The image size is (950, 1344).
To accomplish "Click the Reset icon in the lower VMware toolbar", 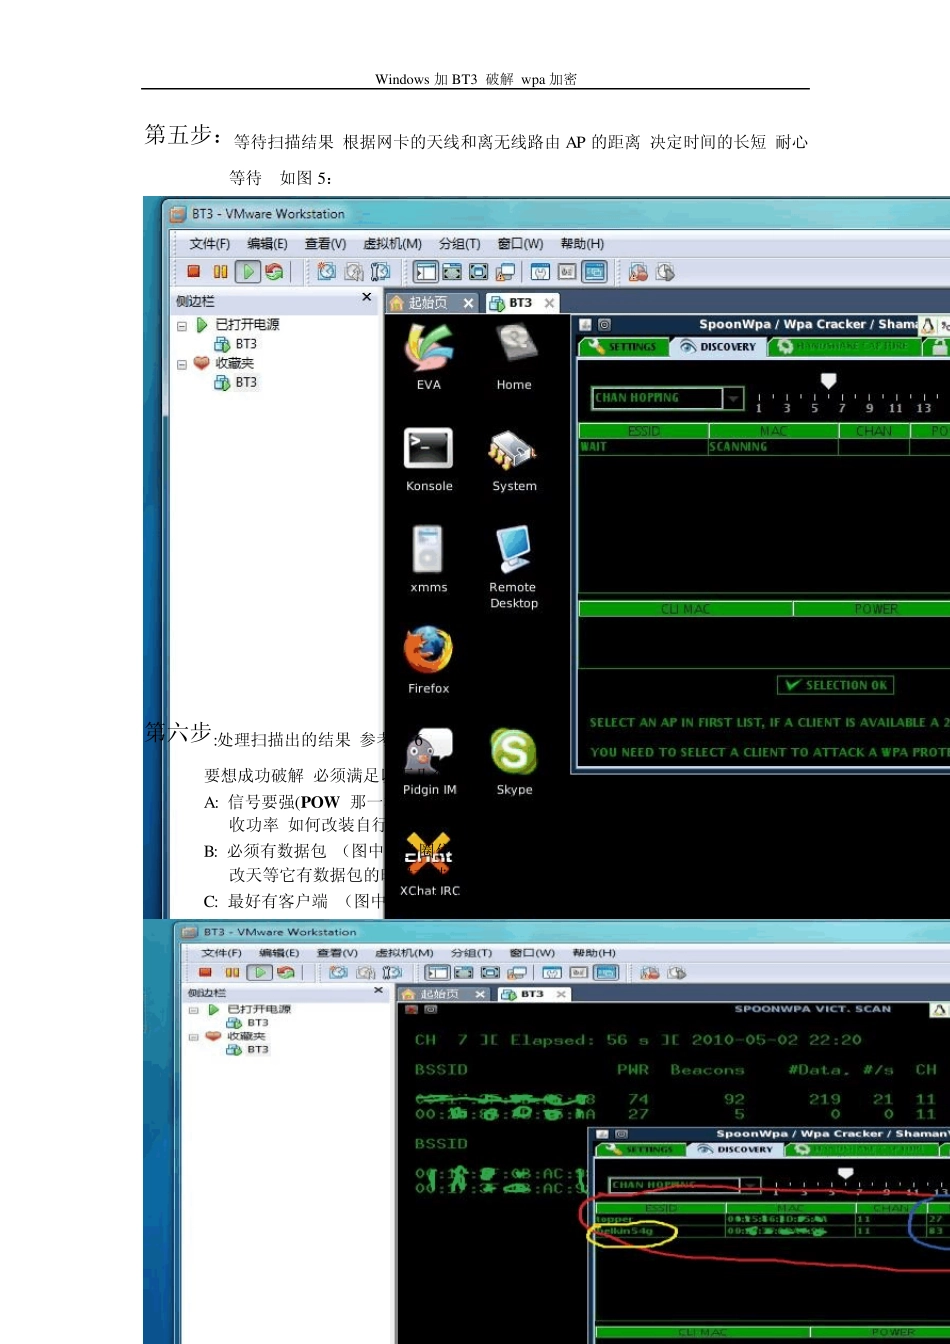I will click(x=285, y=972).
